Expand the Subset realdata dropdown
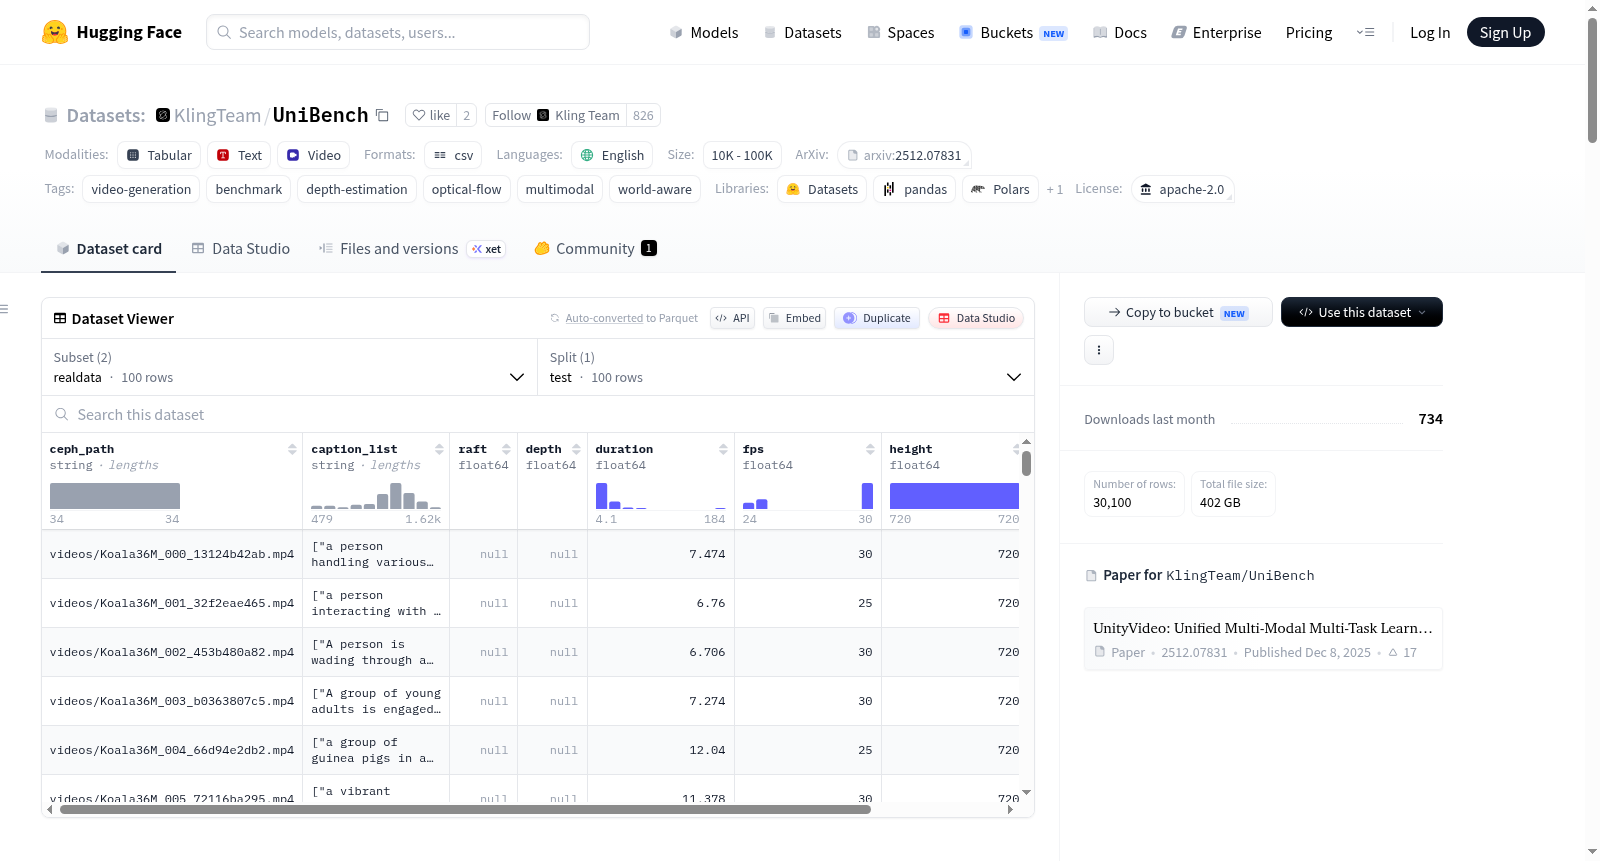This screenshot has height=861, width=1600. coord(289,367)
